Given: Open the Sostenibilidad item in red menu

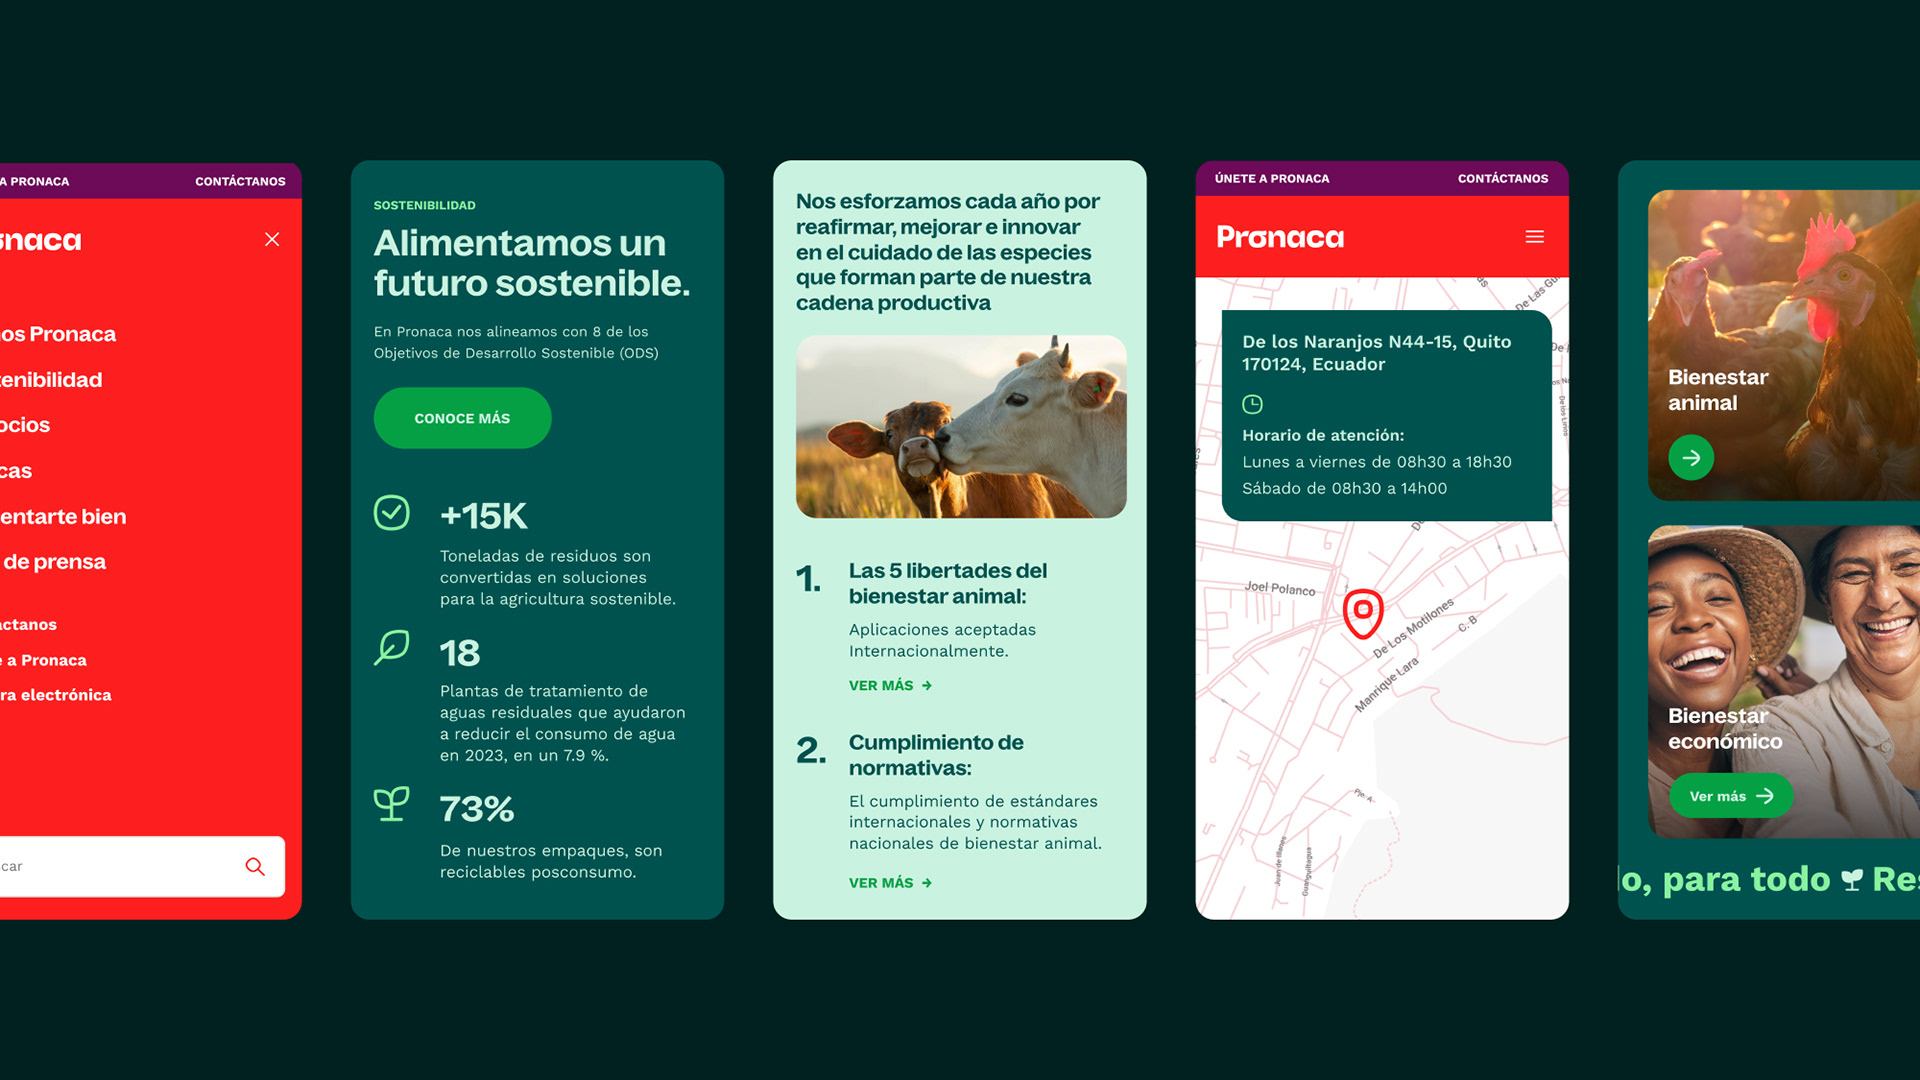Looking at the screenshot, I should coord(51,380).
